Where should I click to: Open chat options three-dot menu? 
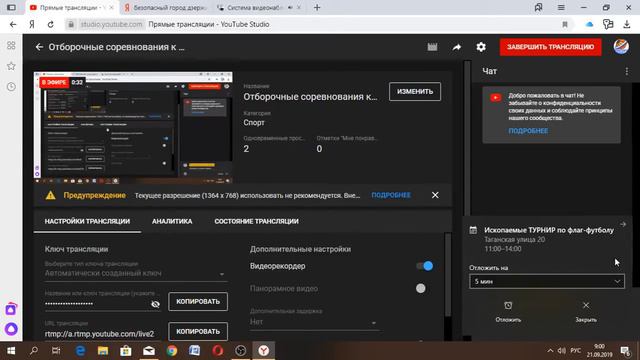point(627,71)
